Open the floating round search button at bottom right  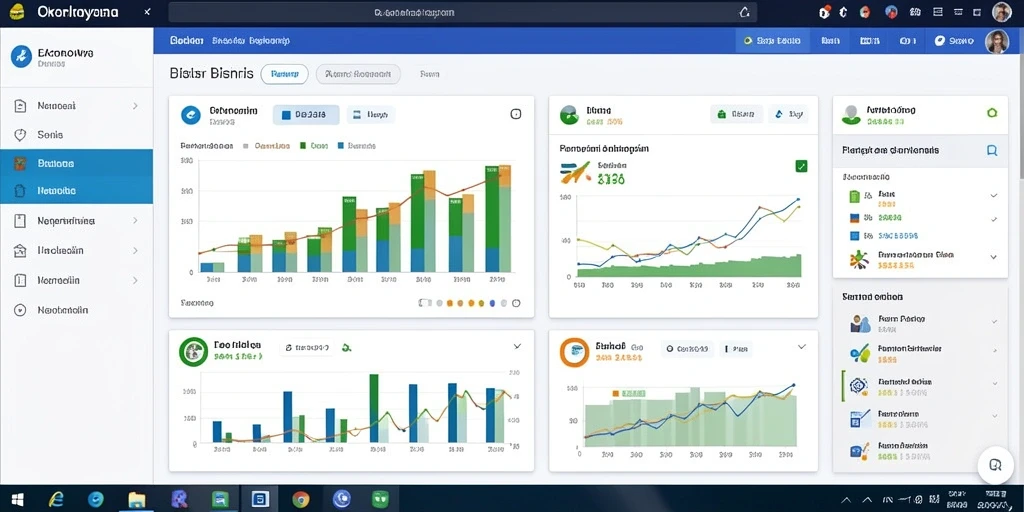click(995, 465)
